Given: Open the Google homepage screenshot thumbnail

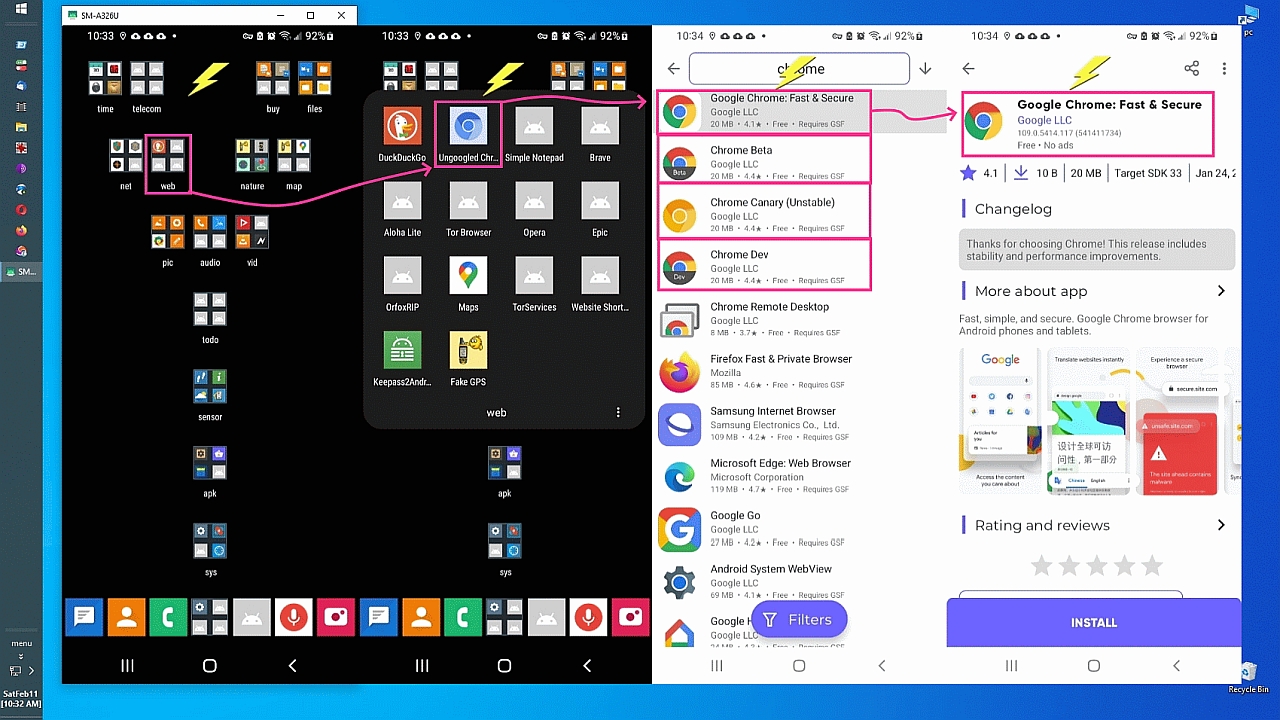Looking at the screenshot, I should pos(1000,421).
